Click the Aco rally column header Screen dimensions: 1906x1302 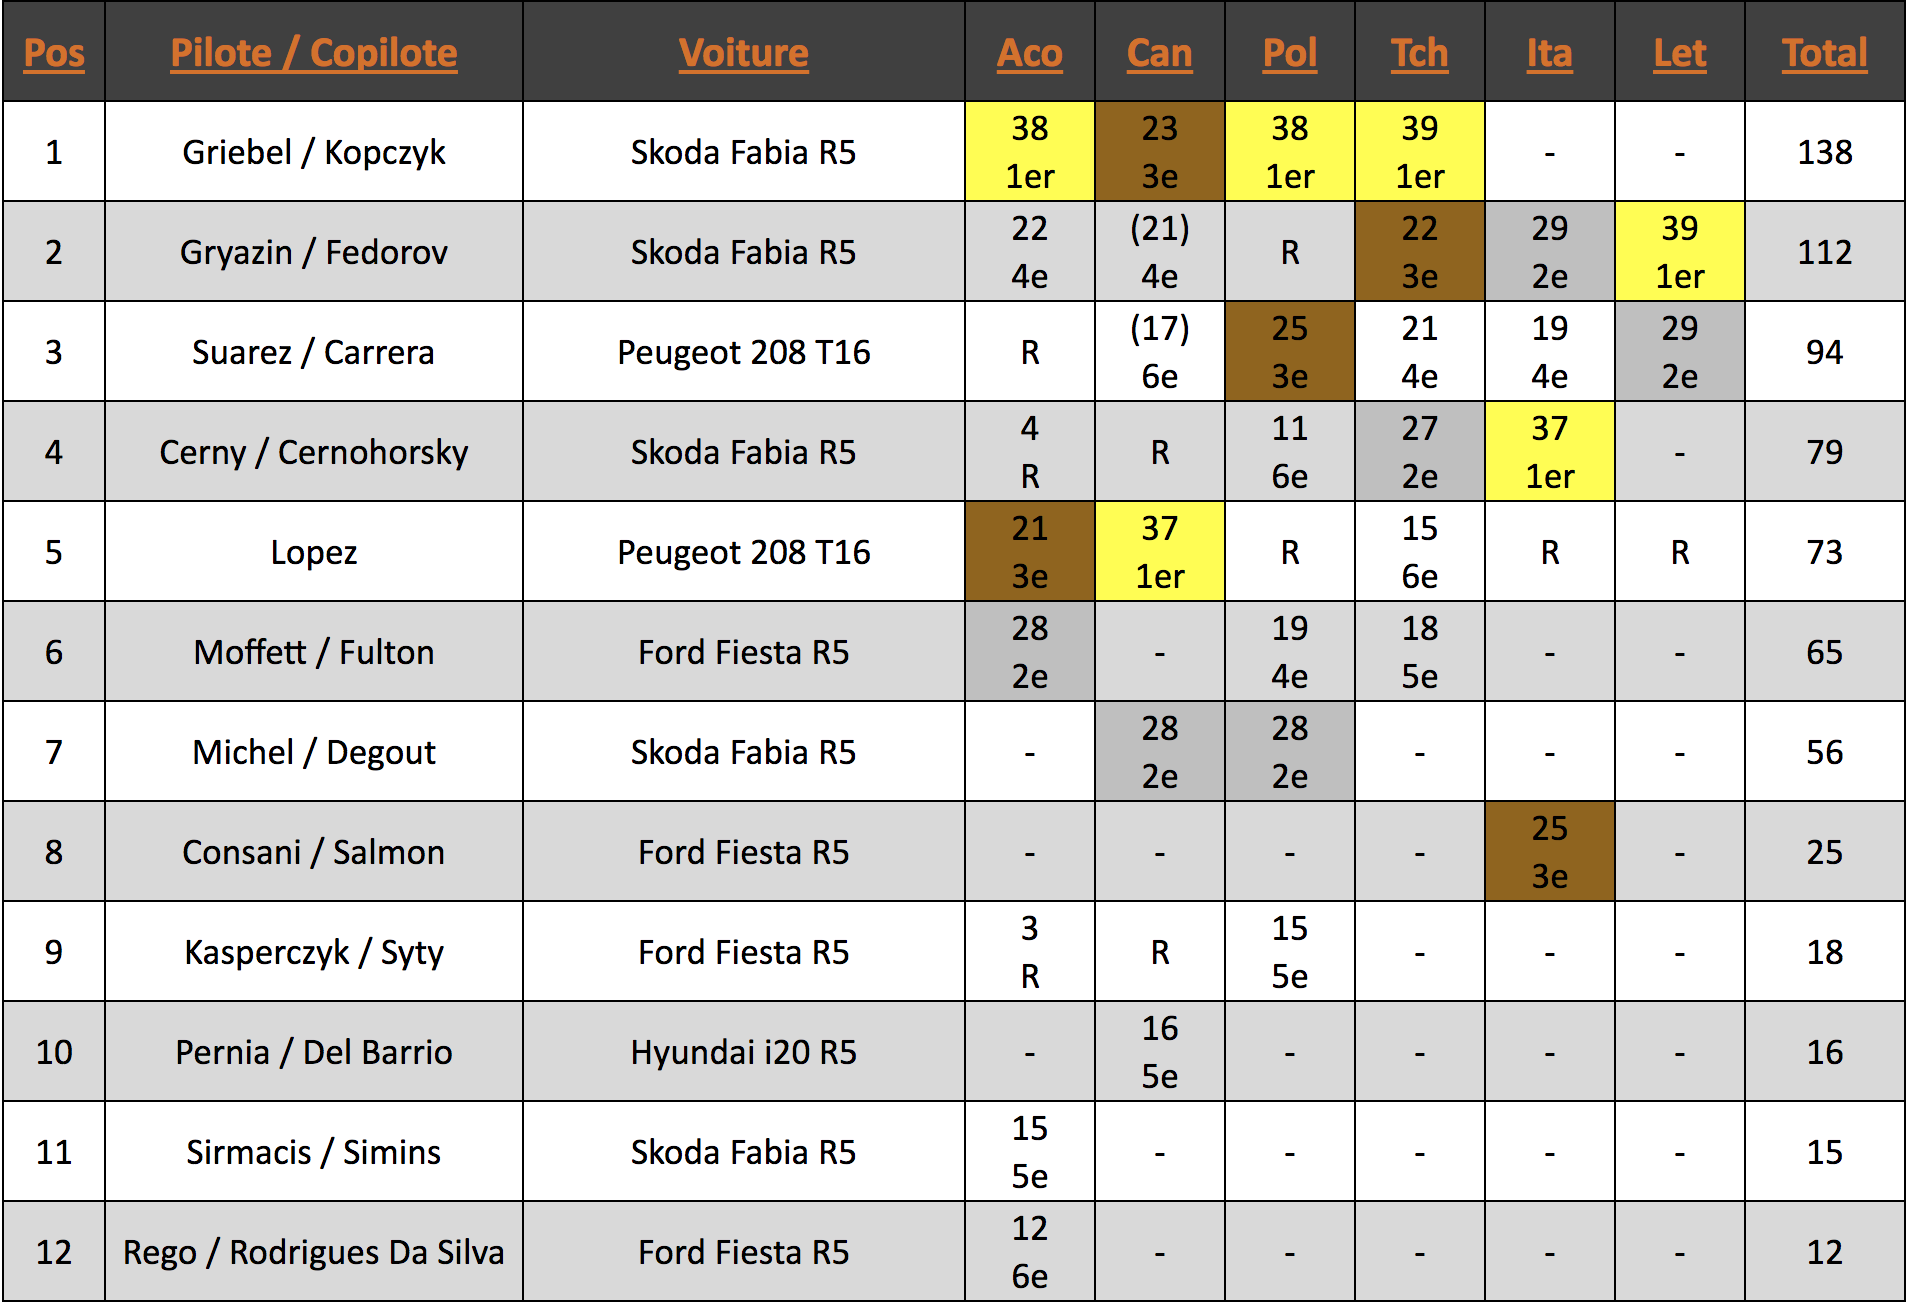click(x=1029, y=53)
